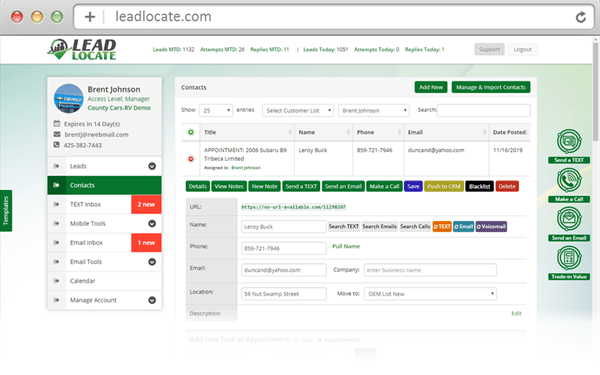Click the Edit description link
This screenshot has height=375, width=600.
click(517, 313)
